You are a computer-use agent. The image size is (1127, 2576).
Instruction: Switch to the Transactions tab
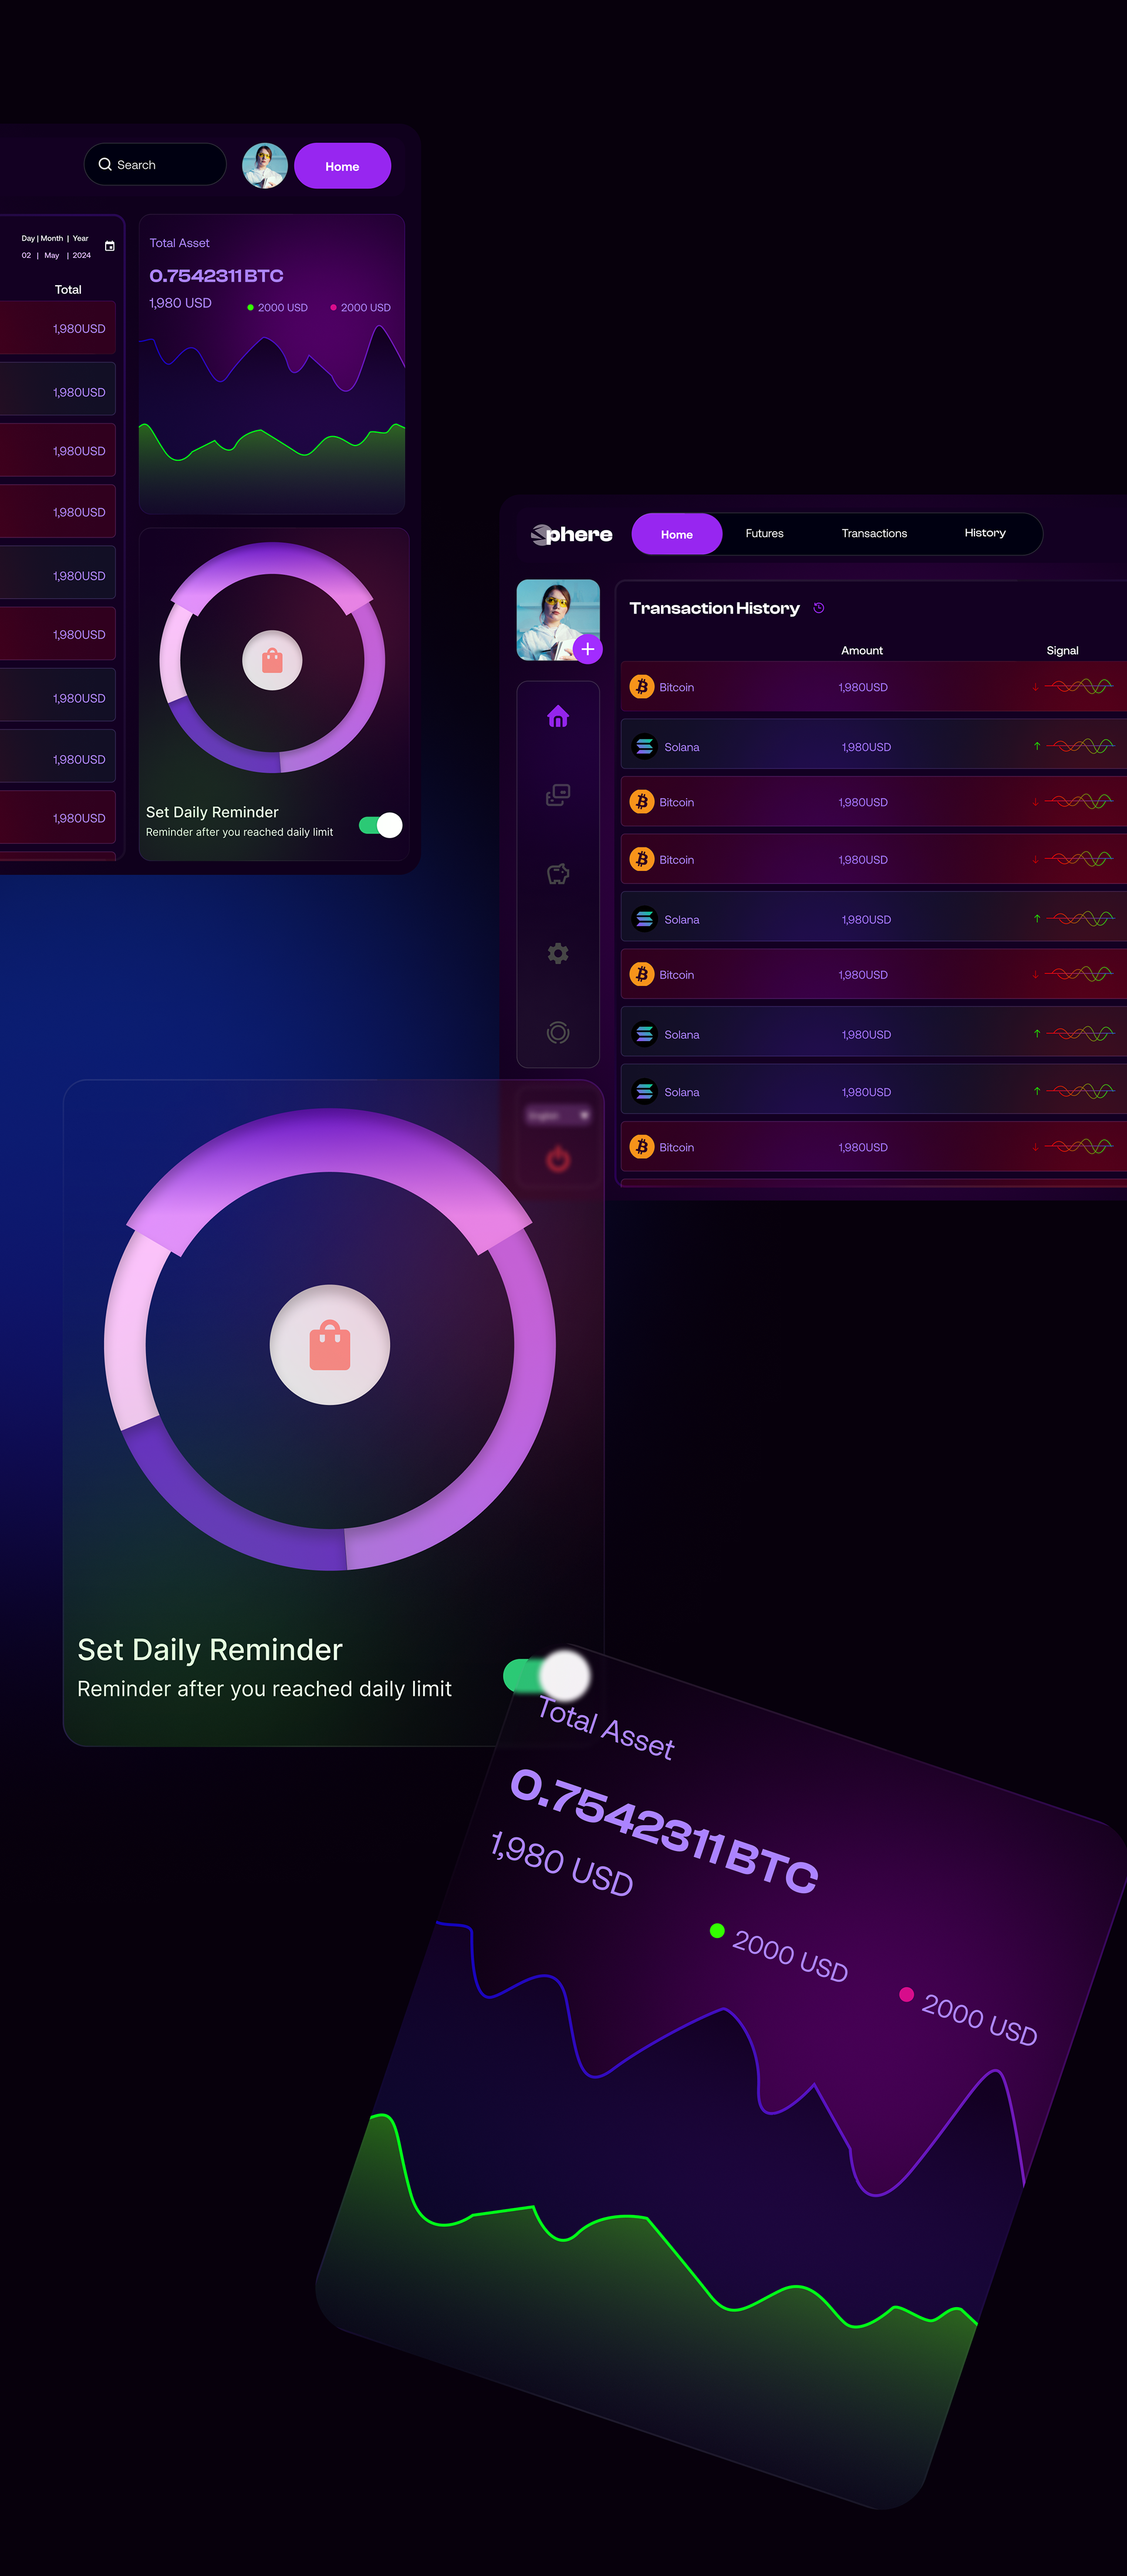[x=874, y=533]
